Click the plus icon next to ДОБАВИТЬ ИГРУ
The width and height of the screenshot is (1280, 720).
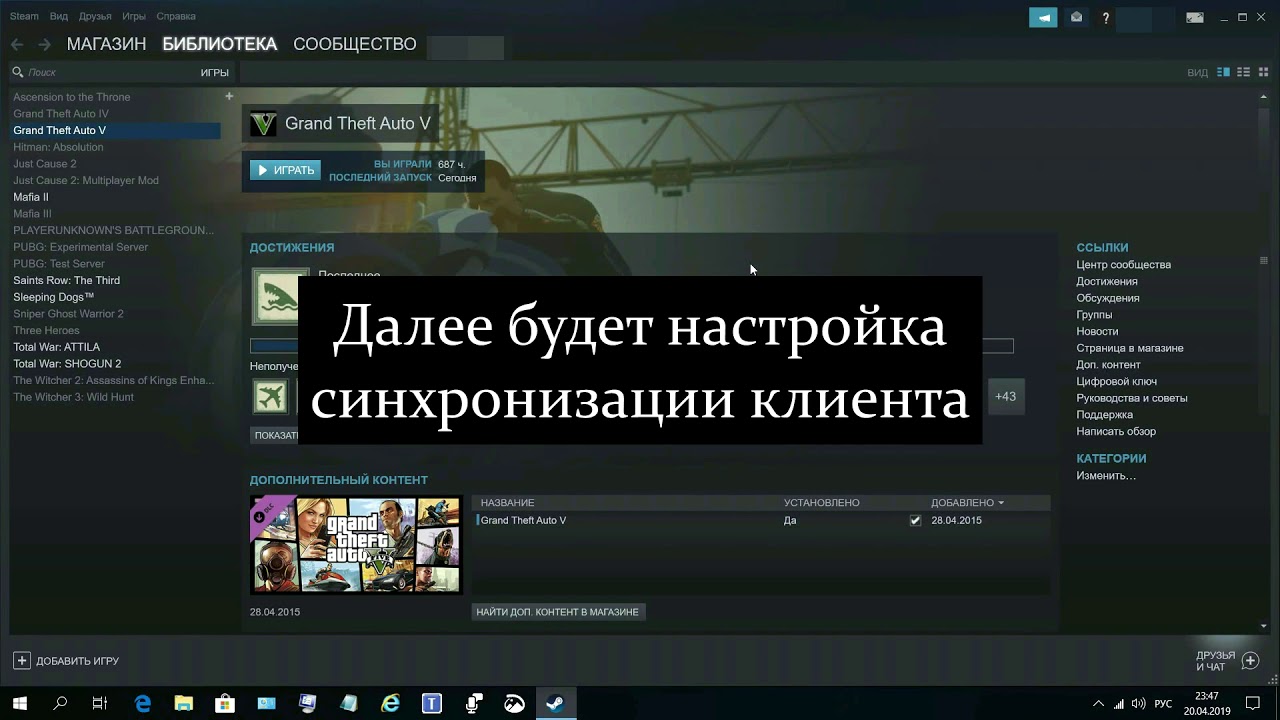click(x=21, y=660)
